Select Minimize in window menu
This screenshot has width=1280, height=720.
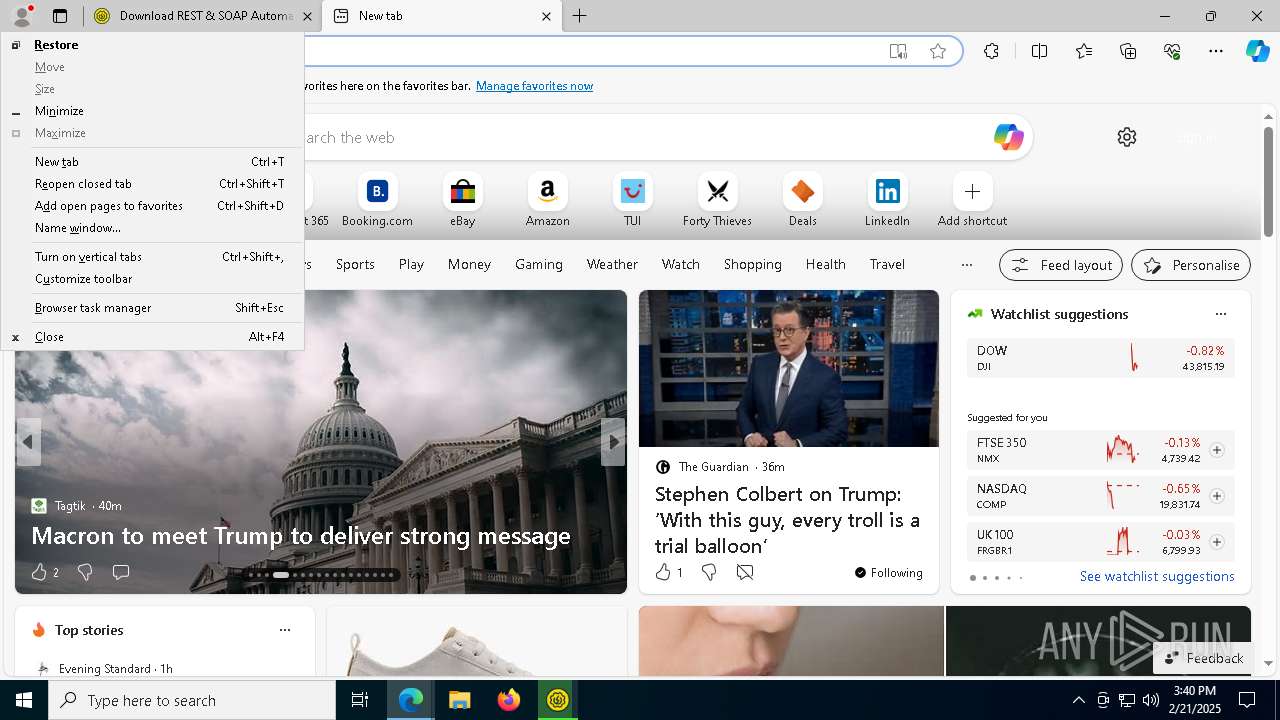(x=153, y=111)
